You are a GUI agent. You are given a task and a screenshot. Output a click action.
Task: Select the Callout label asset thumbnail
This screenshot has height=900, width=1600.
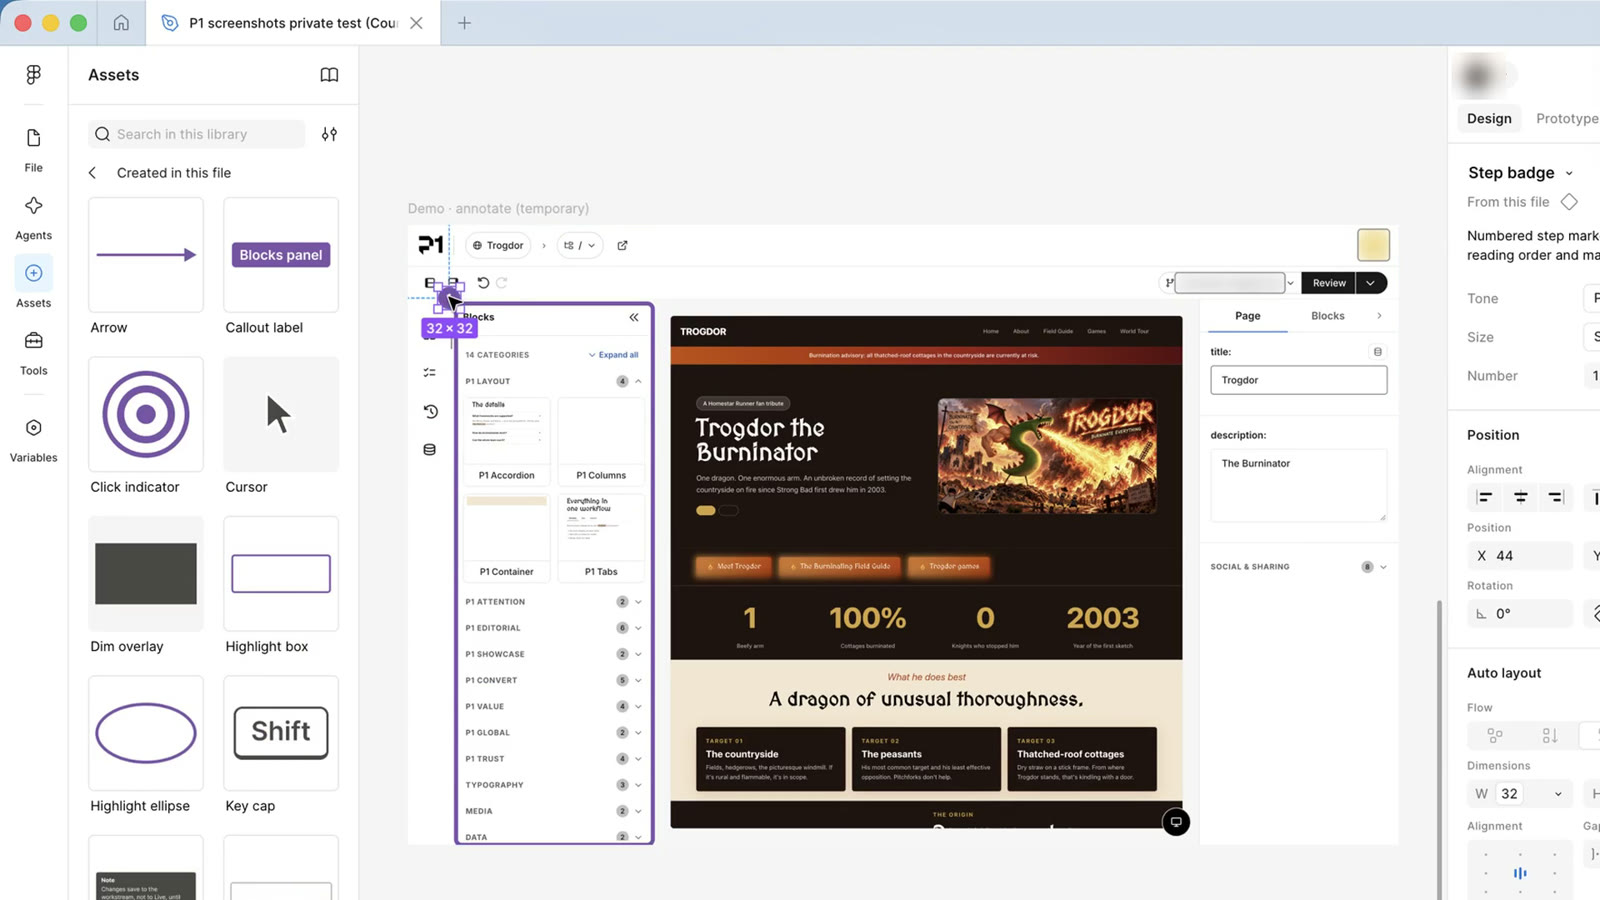tap(281, 255)
